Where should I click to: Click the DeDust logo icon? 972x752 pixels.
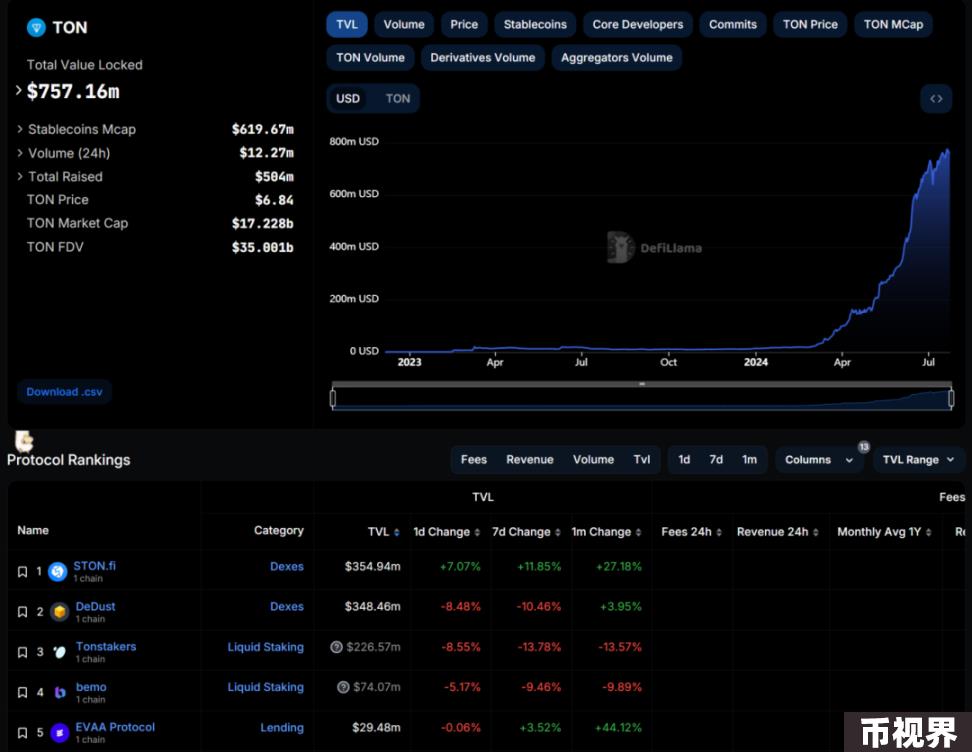pyautogui.click(x=60, y=612)
